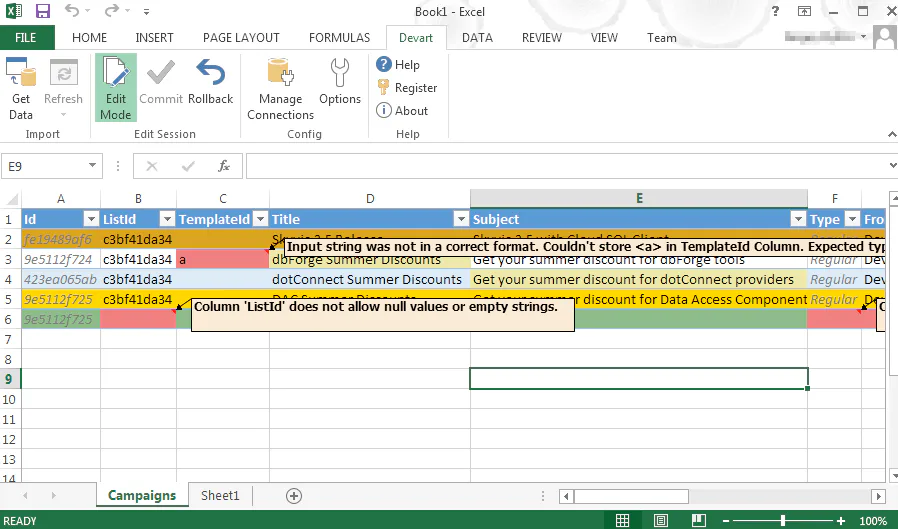898x529 pixels.
Task: Open the Type column filter dropdown
Action: (852, 219)
